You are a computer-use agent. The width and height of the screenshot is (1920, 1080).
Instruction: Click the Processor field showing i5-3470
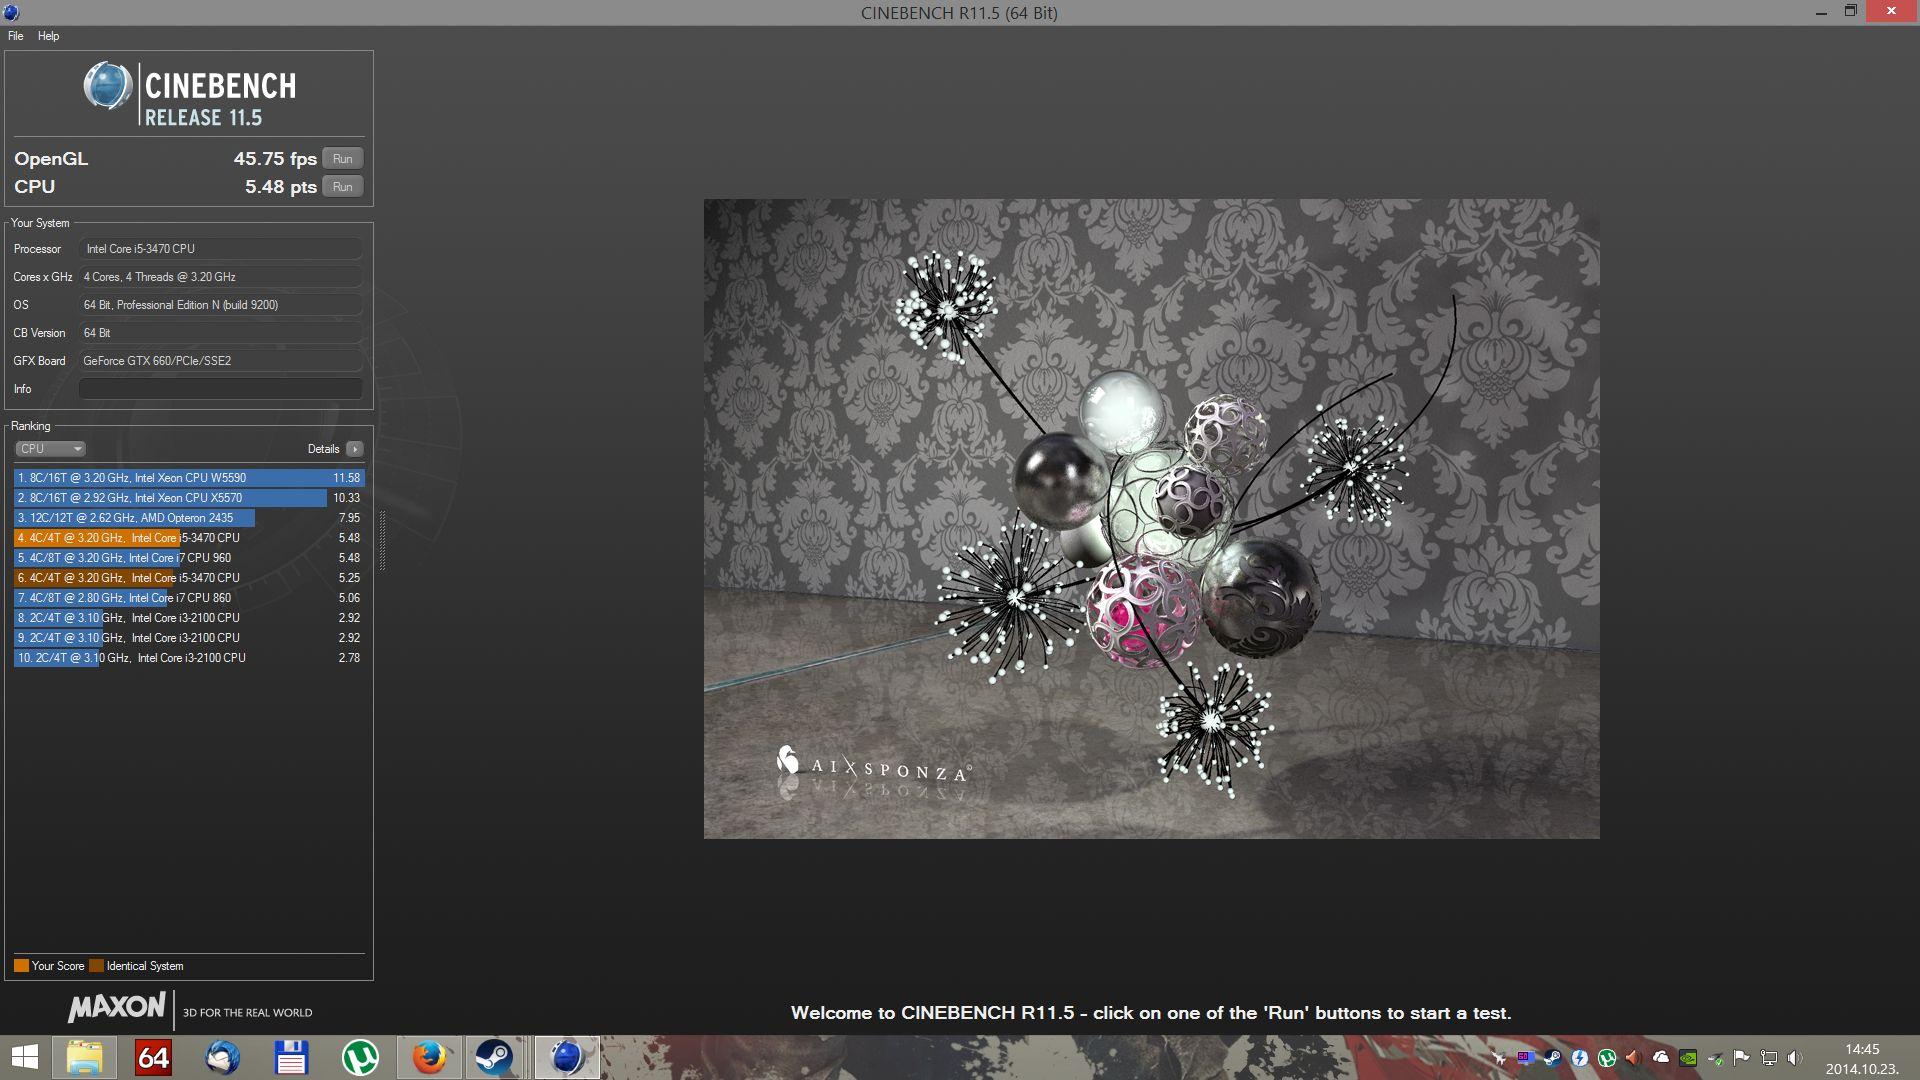221,249
